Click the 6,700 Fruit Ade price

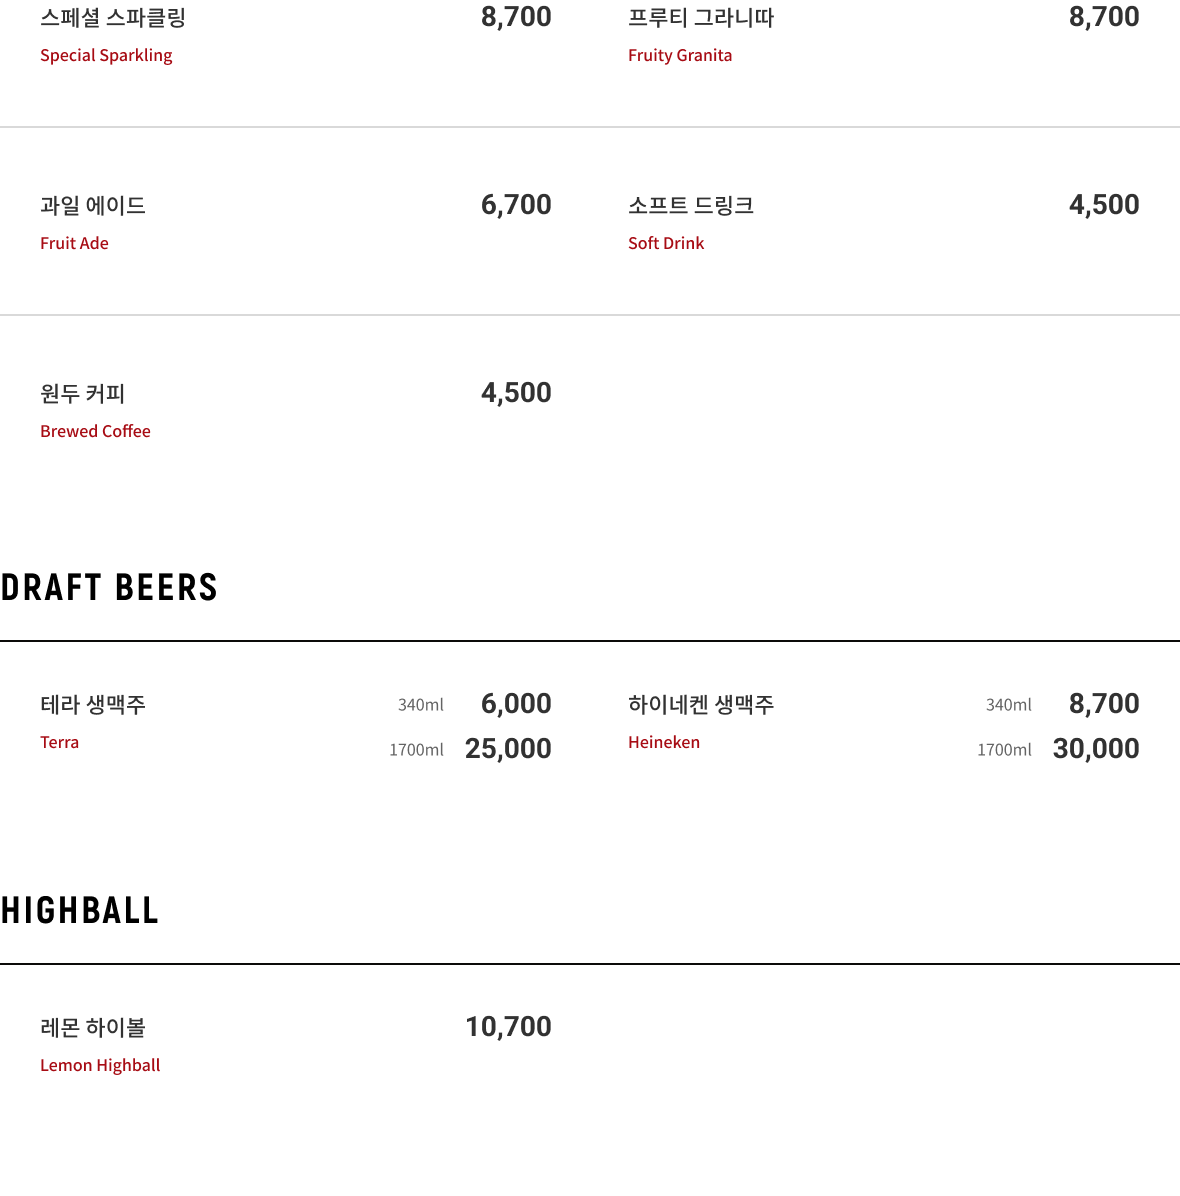pos(516,205)
